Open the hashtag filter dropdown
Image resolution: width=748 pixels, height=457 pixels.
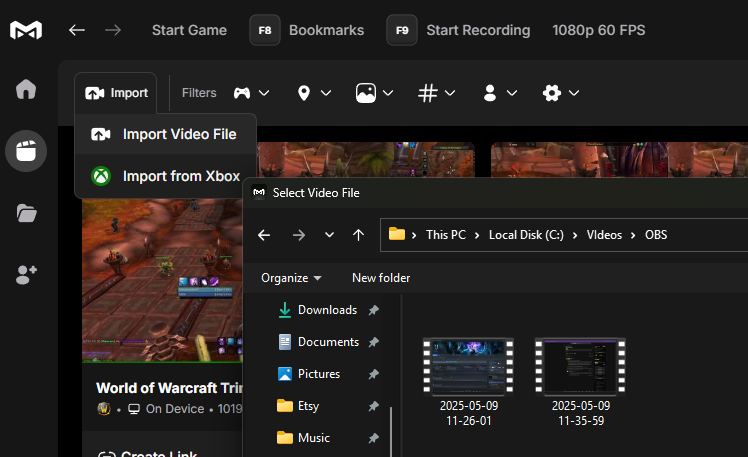tap(436, 93)
